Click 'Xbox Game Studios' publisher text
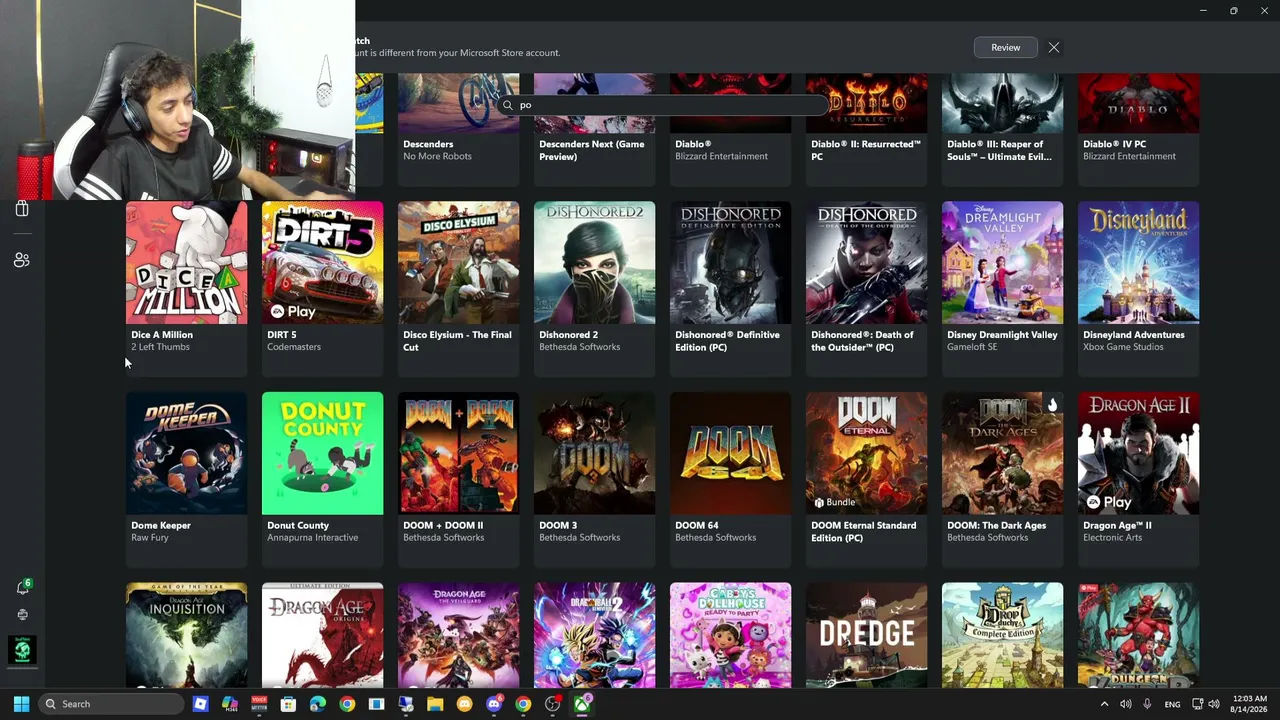The image size is (1280, 720). point(1123,347)
